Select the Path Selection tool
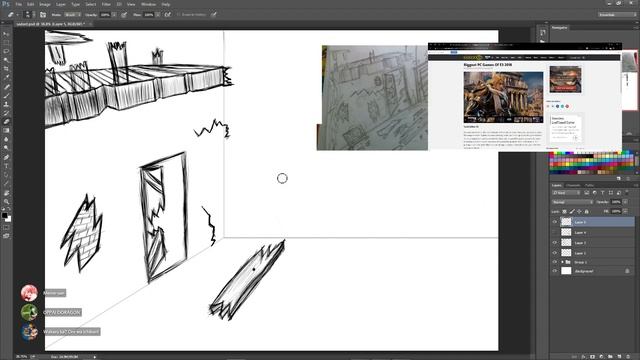The image size is (640, 360). (6, 175)
